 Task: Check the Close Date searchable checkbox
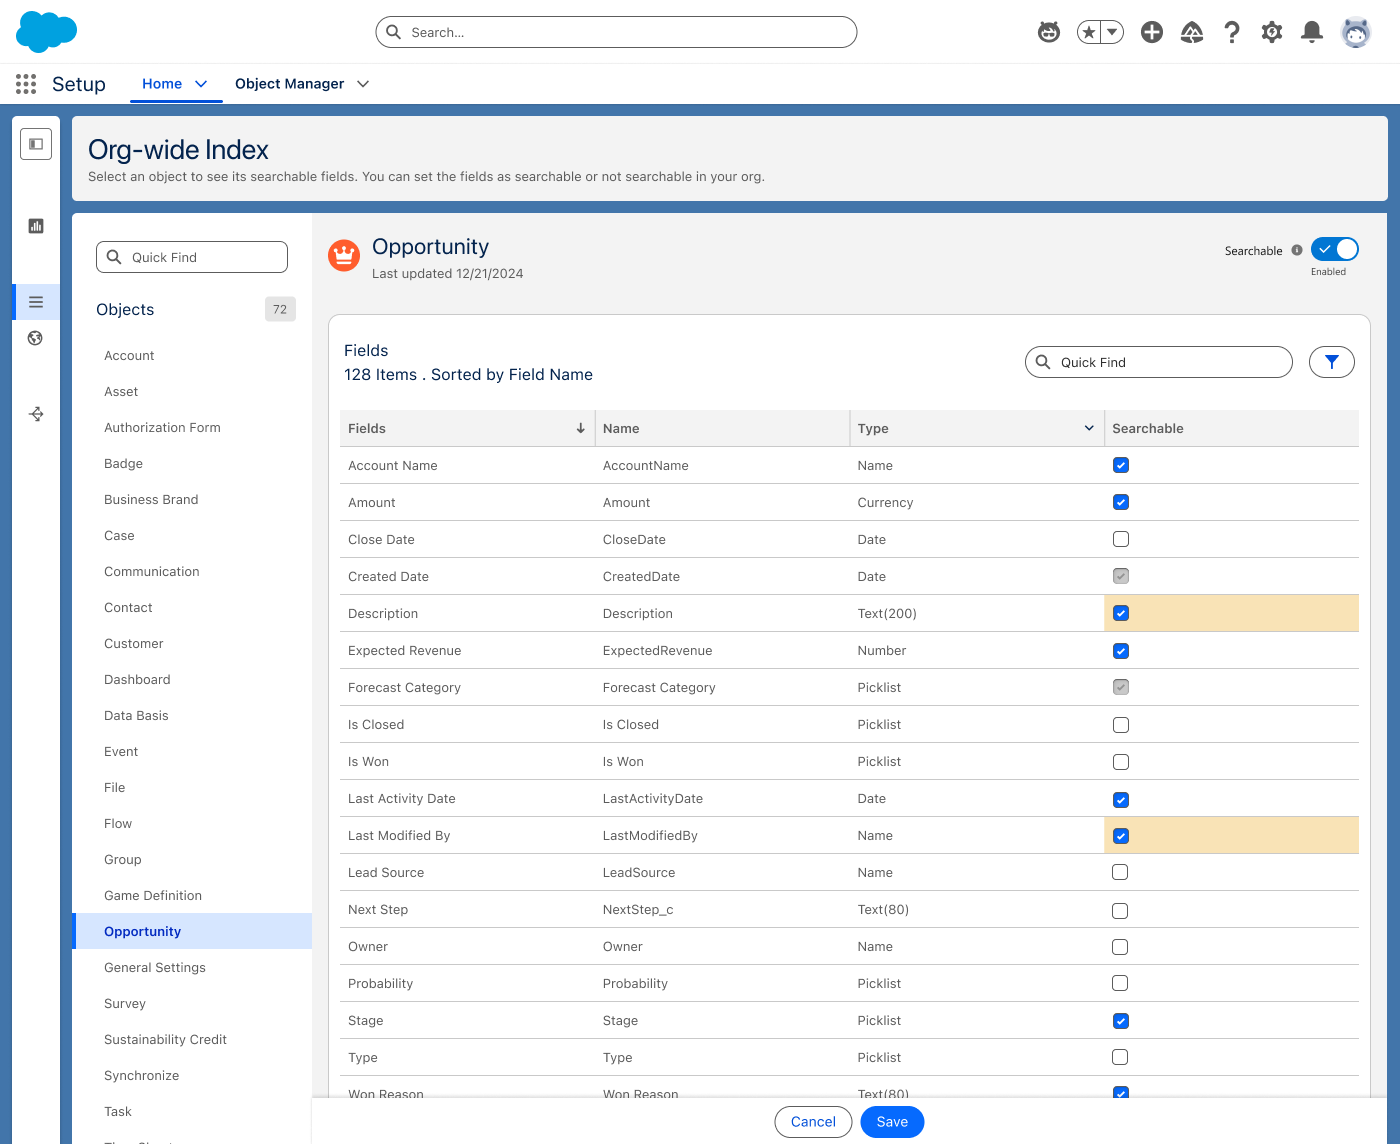point(1121,539)
